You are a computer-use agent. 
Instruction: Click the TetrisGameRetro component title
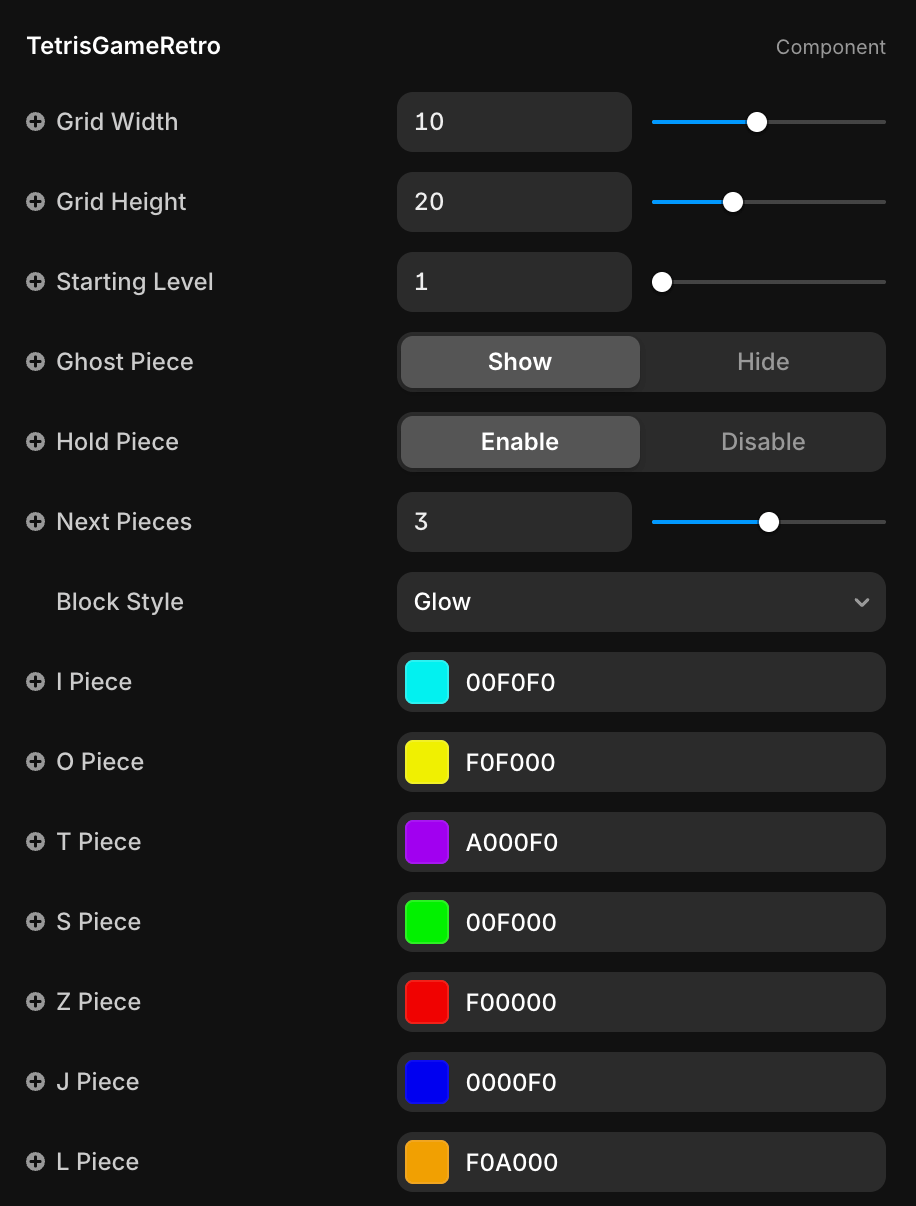(x=124, y=46)
